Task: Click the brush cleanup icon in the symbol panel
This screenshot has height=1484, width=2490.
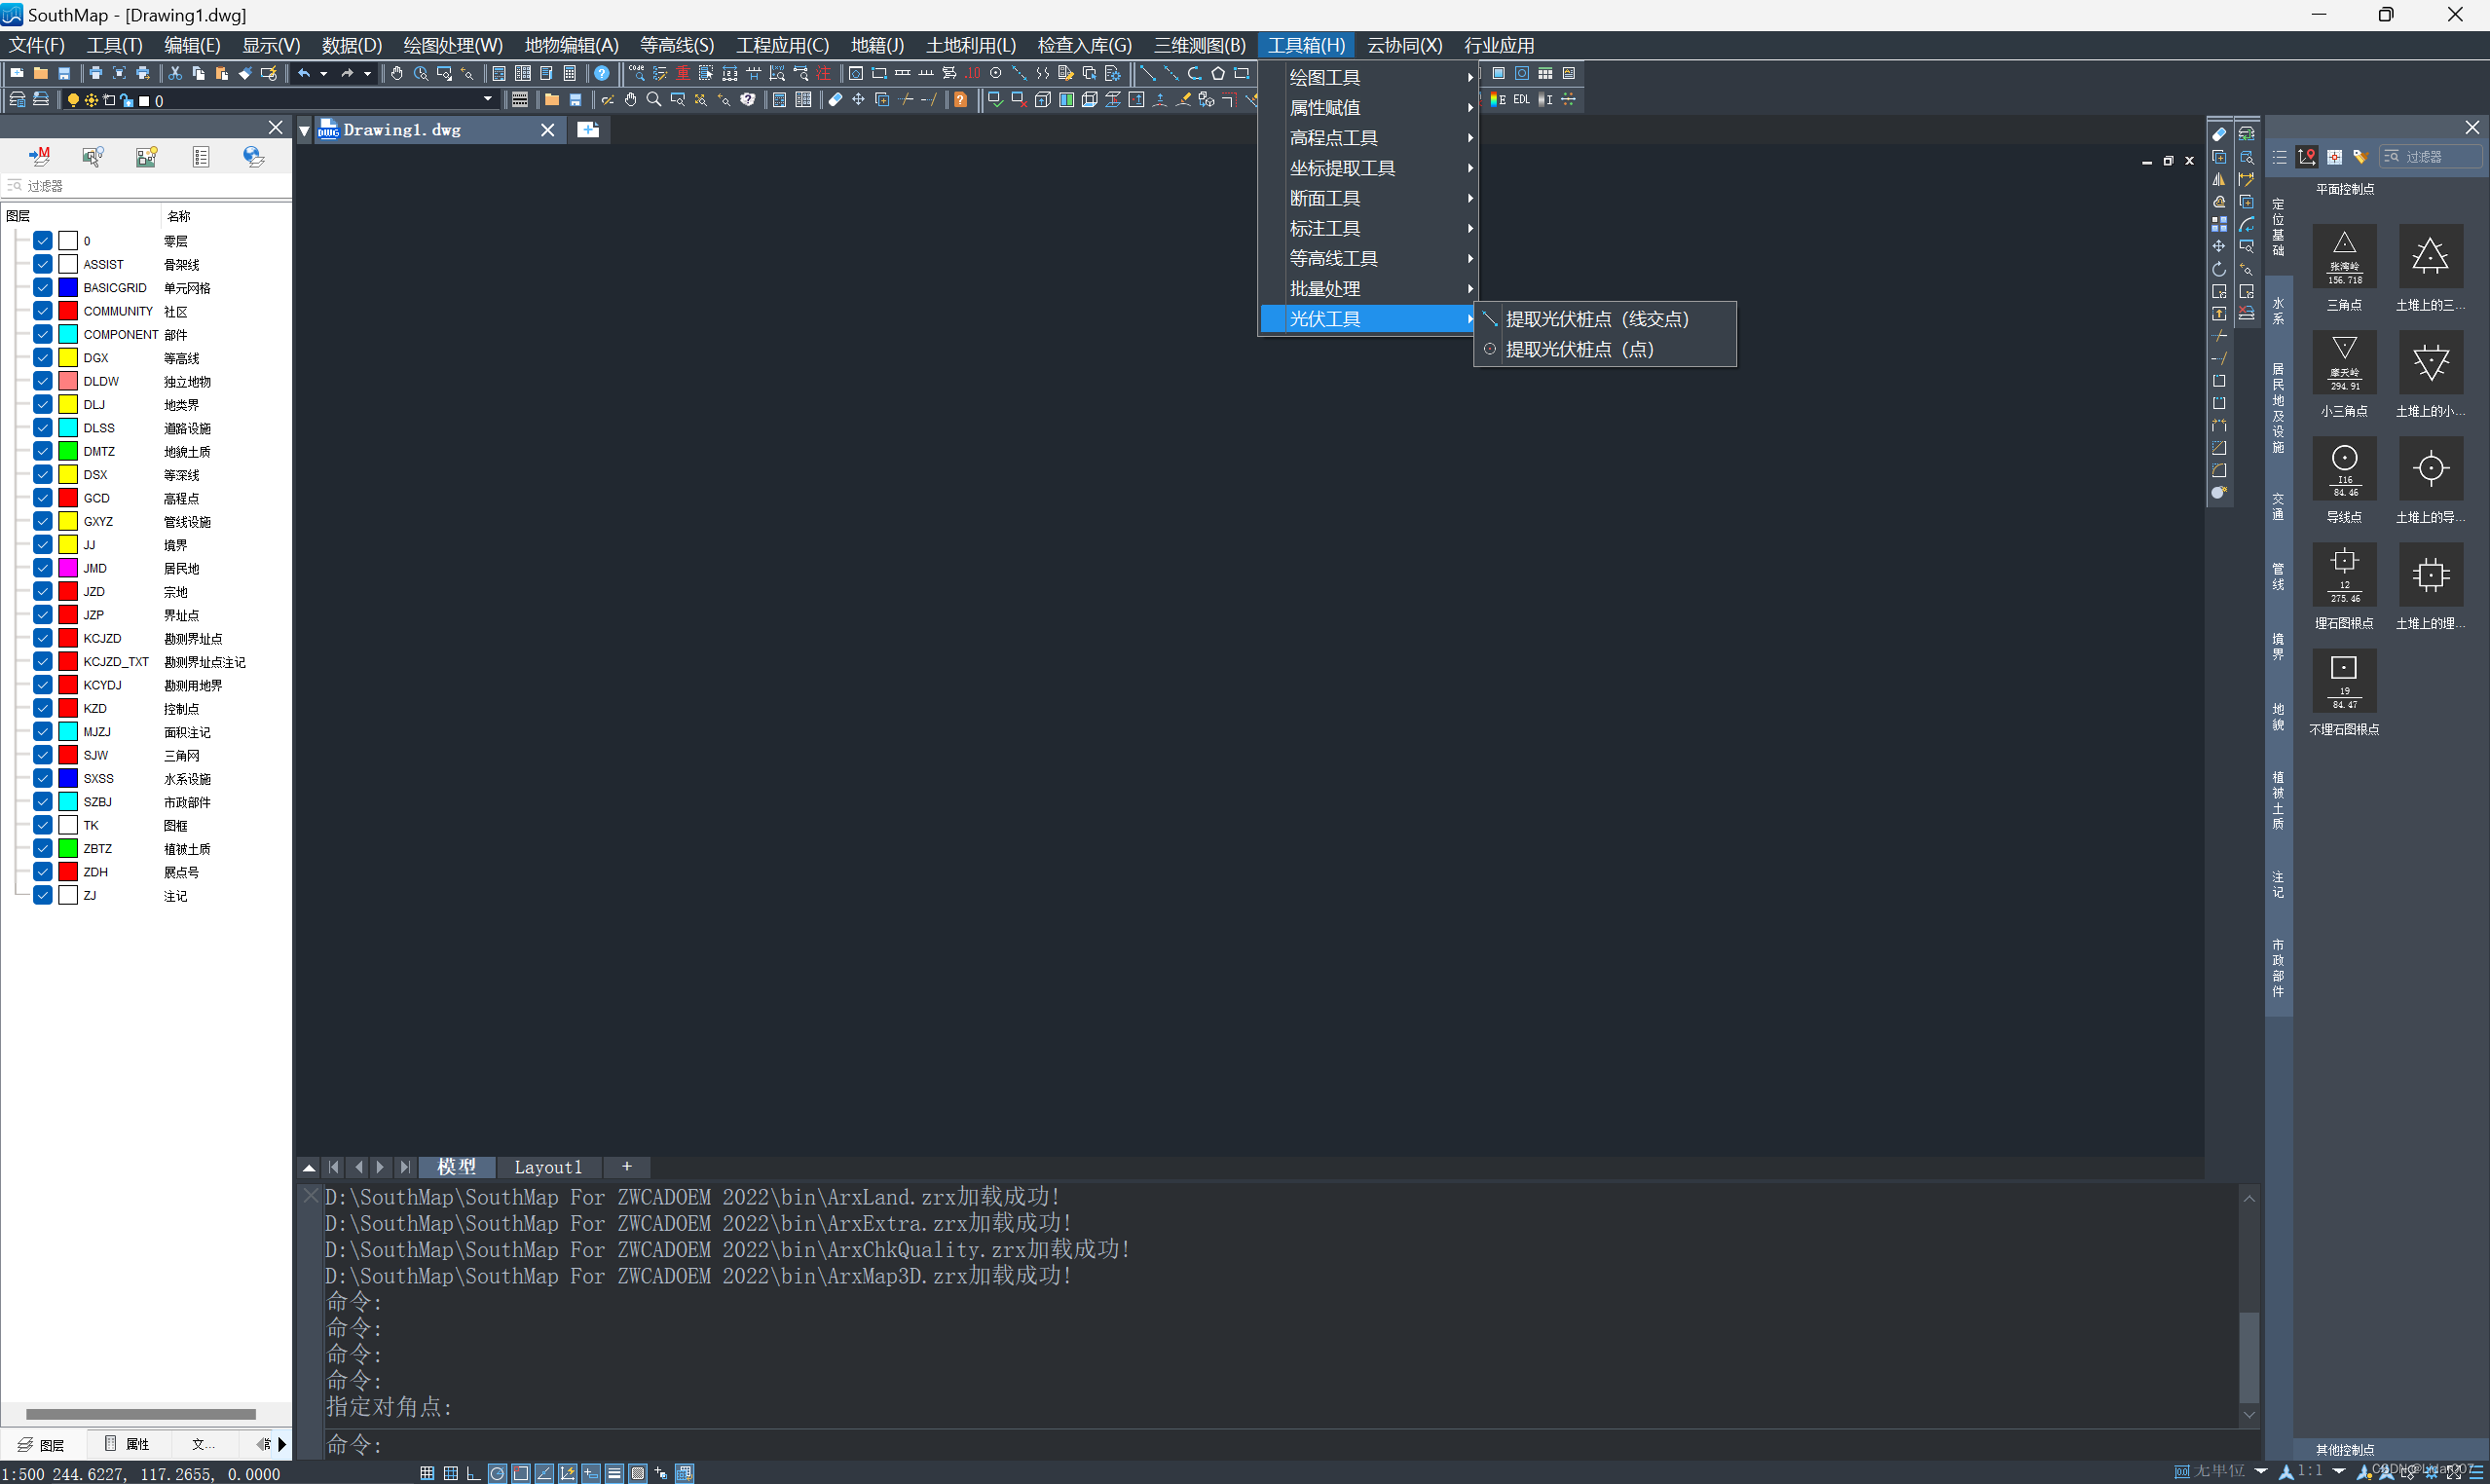Action: tap(2361, 157)
